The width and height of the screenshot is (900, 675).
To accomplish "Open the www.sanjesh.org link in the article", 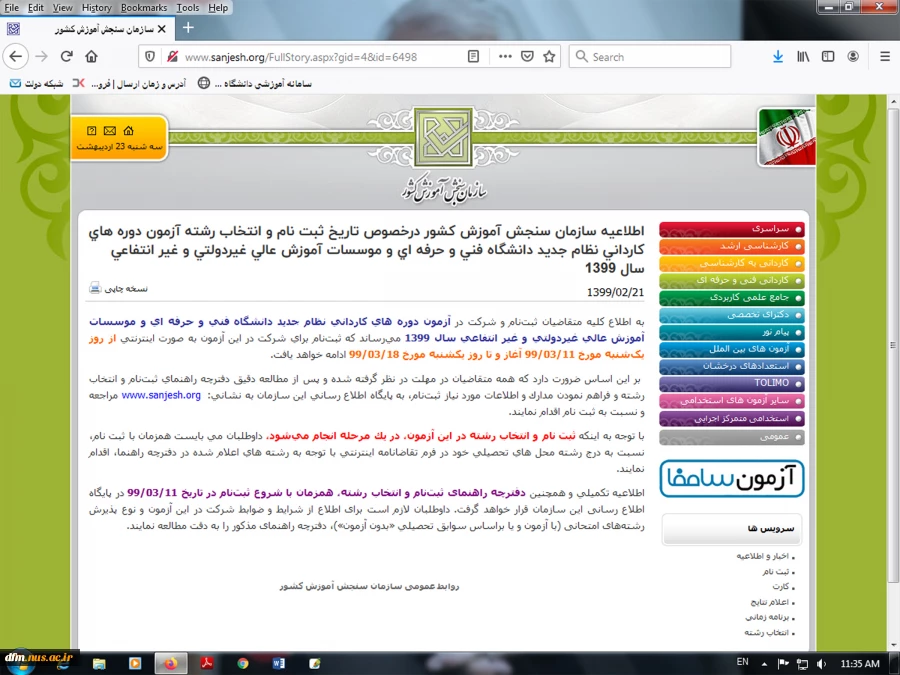I will [x=161, y=395].
